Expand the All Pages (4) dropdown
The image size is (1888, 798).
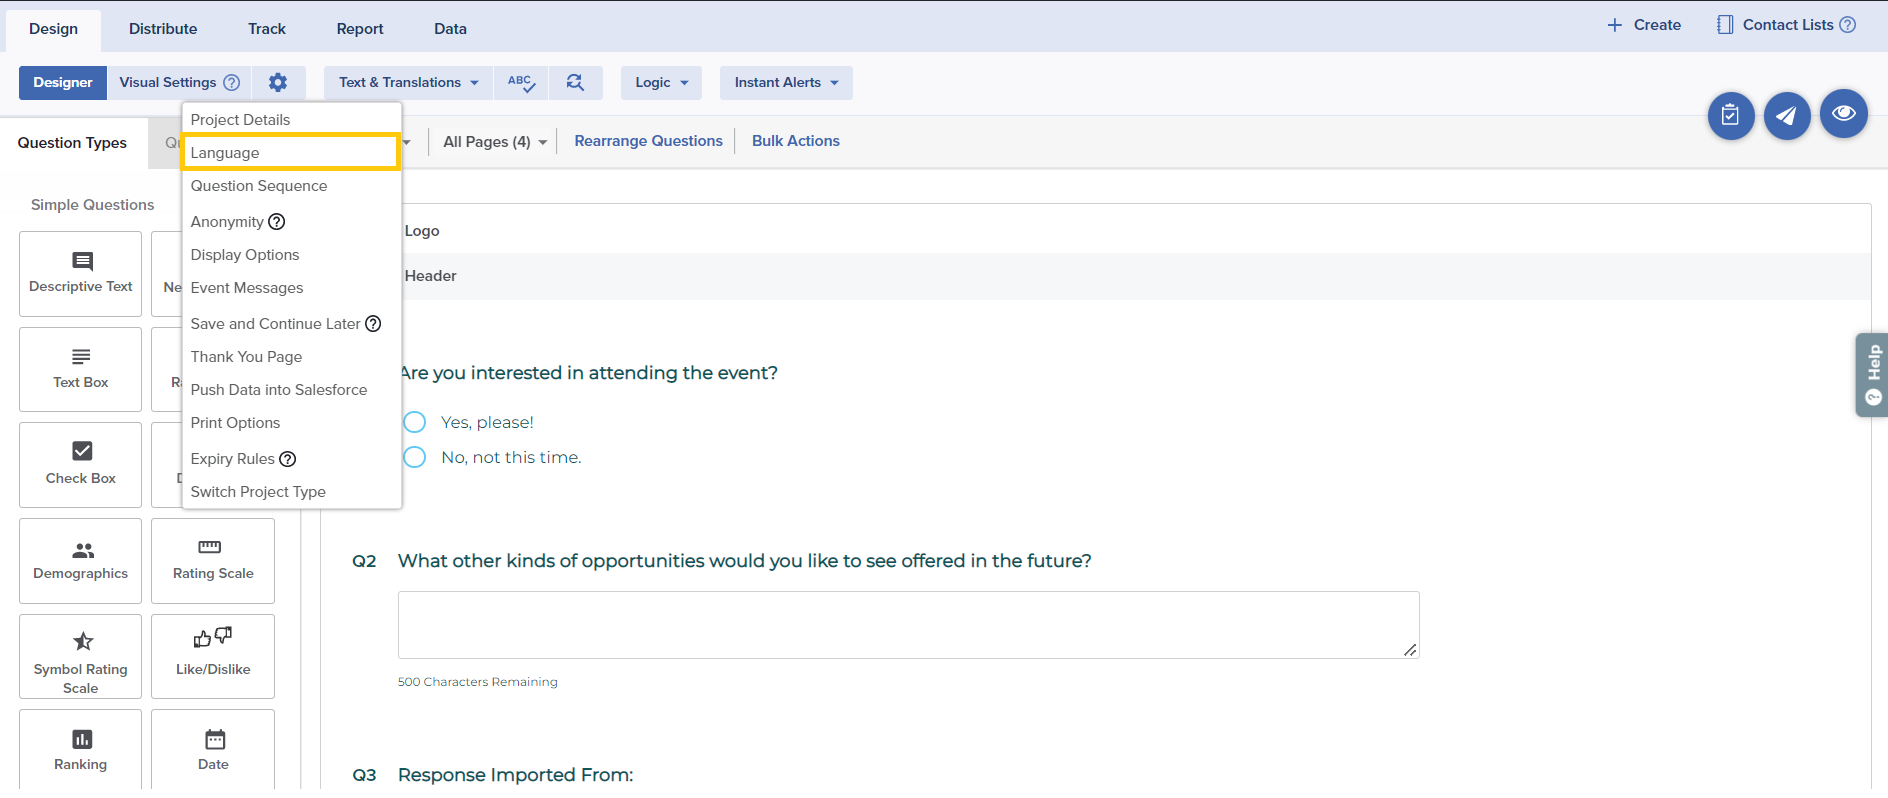pos(495,142)
